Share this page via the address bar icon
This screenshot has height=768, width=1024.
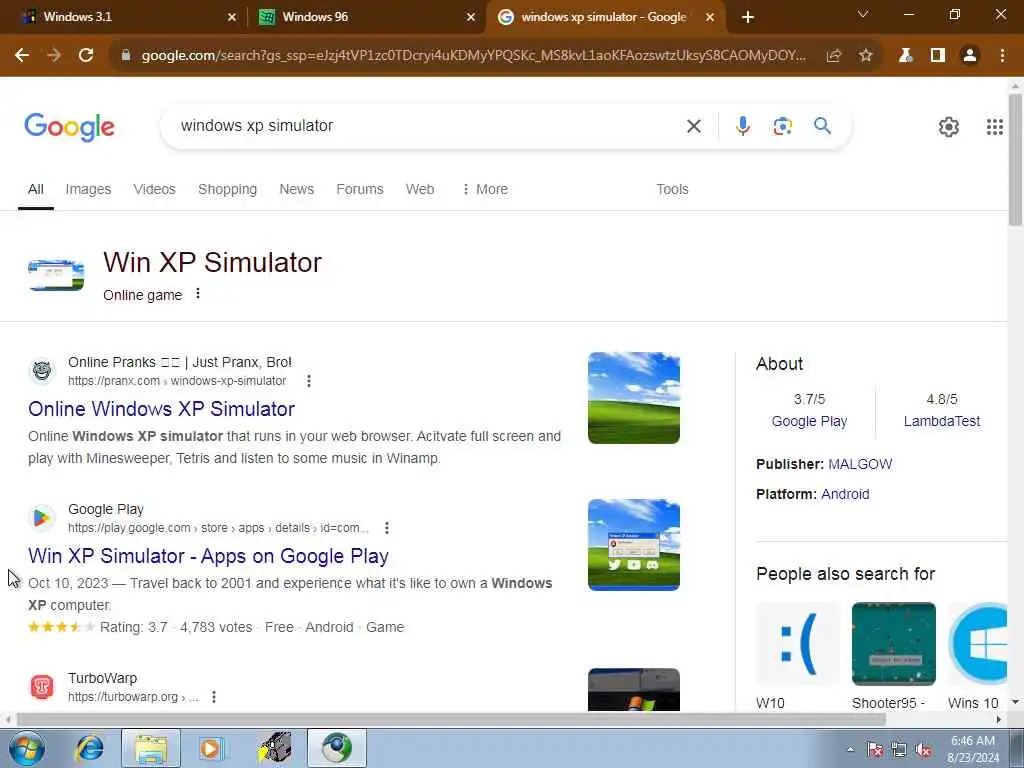[x=833, y=56]
